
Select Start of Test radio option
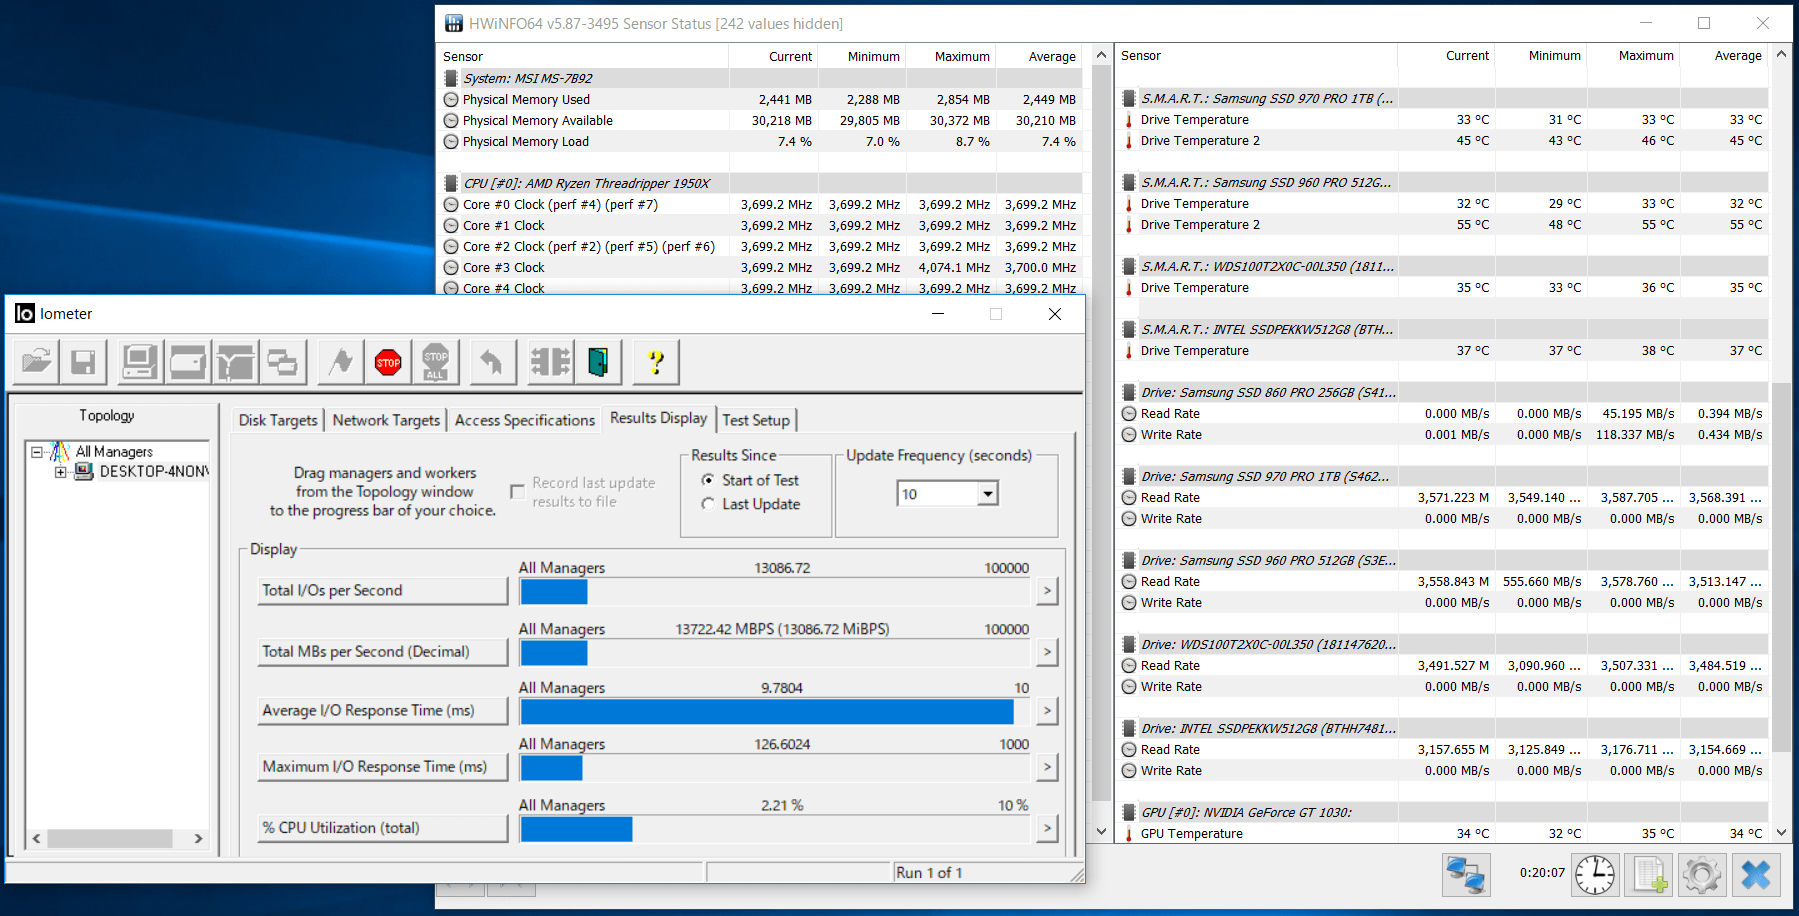(708, 480)
